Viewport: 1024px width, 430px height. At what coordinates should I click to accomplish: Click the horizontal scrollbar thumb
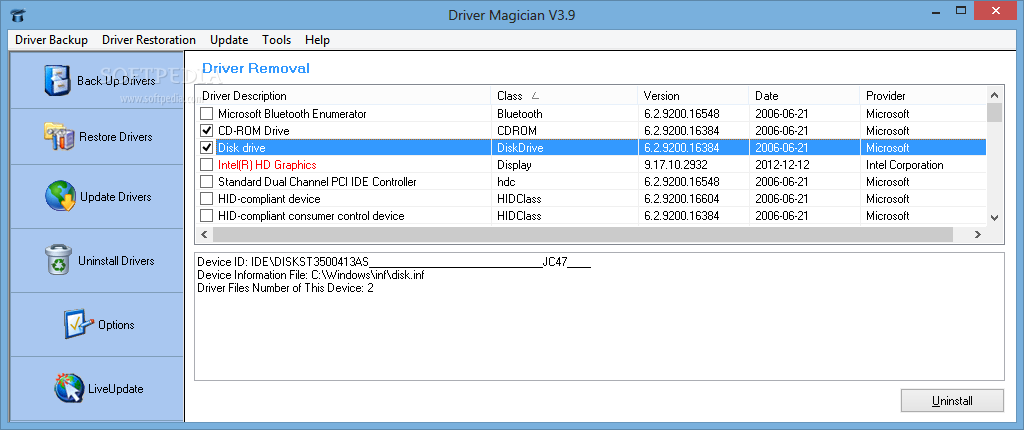tap(583, 234)
